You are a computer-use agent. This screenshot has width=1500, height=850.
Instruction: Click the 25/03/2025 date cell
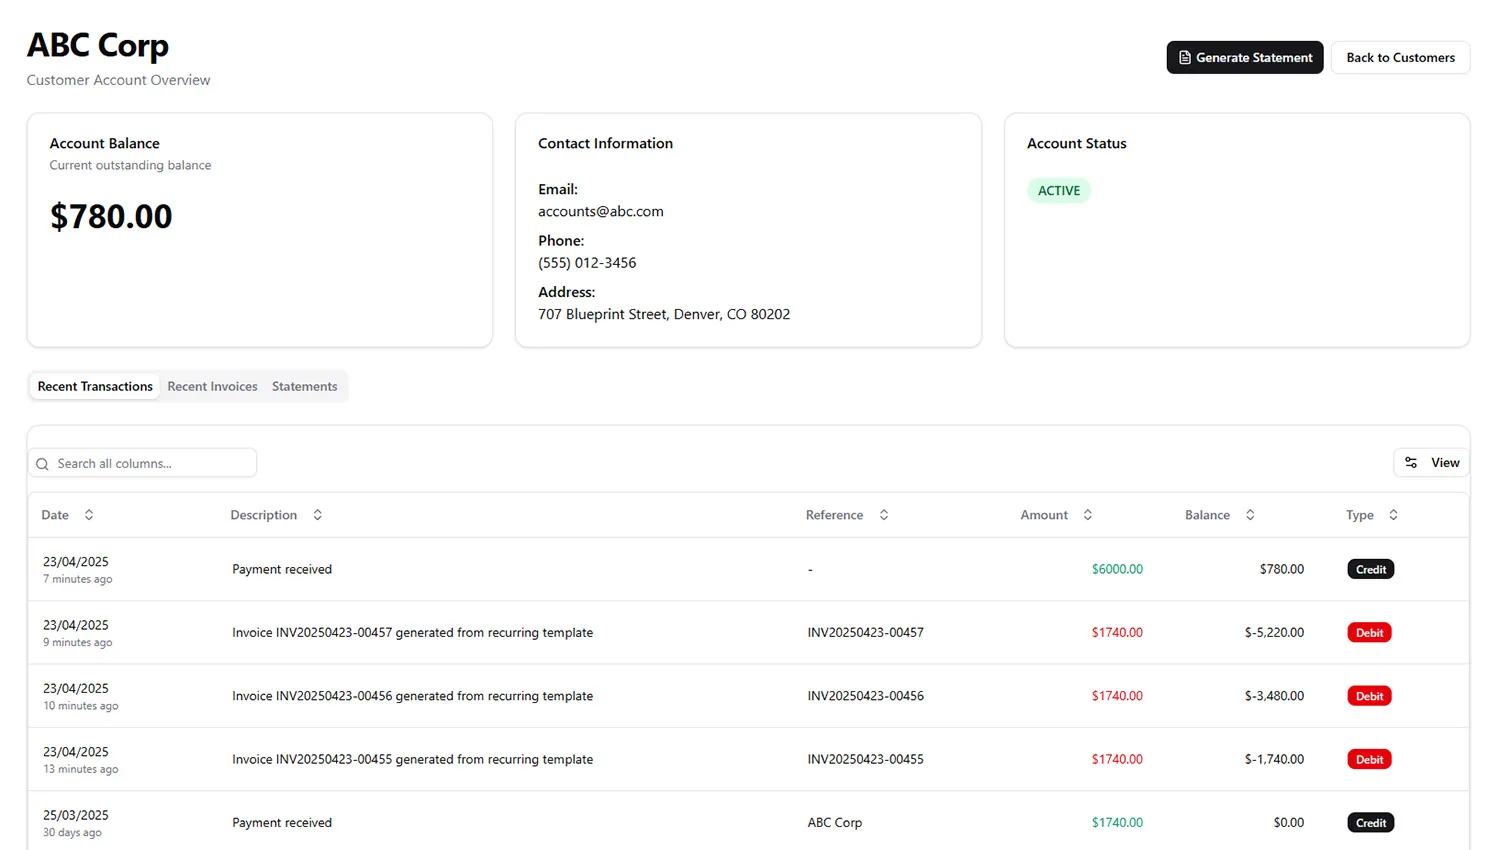[x=76, y=816]
